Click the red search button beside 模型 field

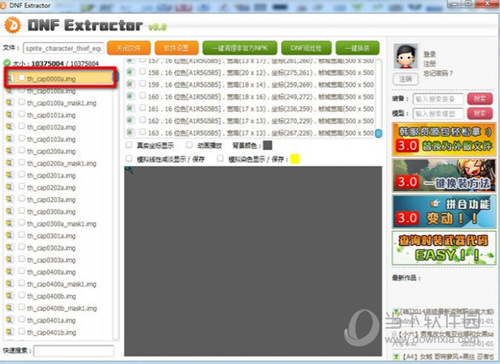[479, 114]
